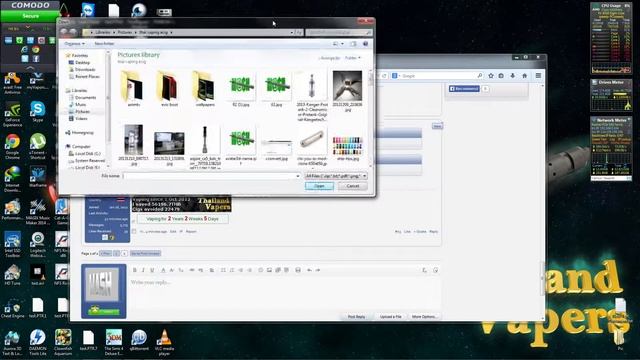Click Reply link on forum post
Image resolution: width=640 pixels, height=360 pixels.
click(x=433, y=231)
